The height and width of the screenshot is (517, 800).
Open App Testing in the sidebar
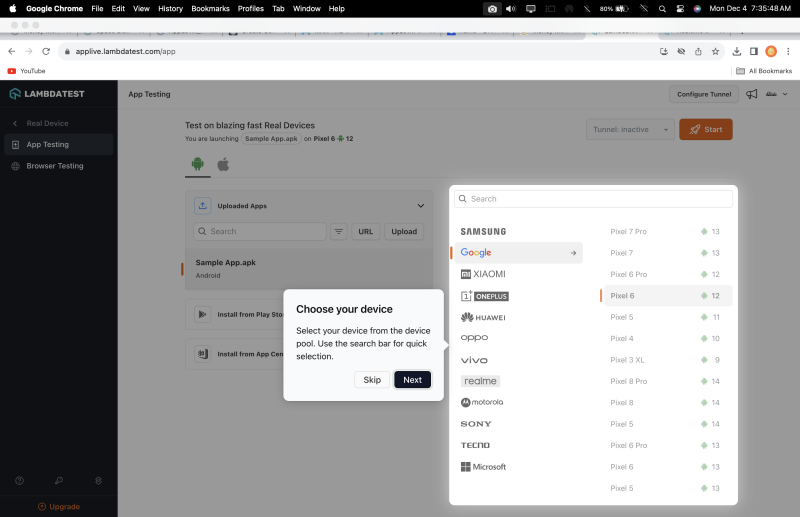tap(59, 144)
